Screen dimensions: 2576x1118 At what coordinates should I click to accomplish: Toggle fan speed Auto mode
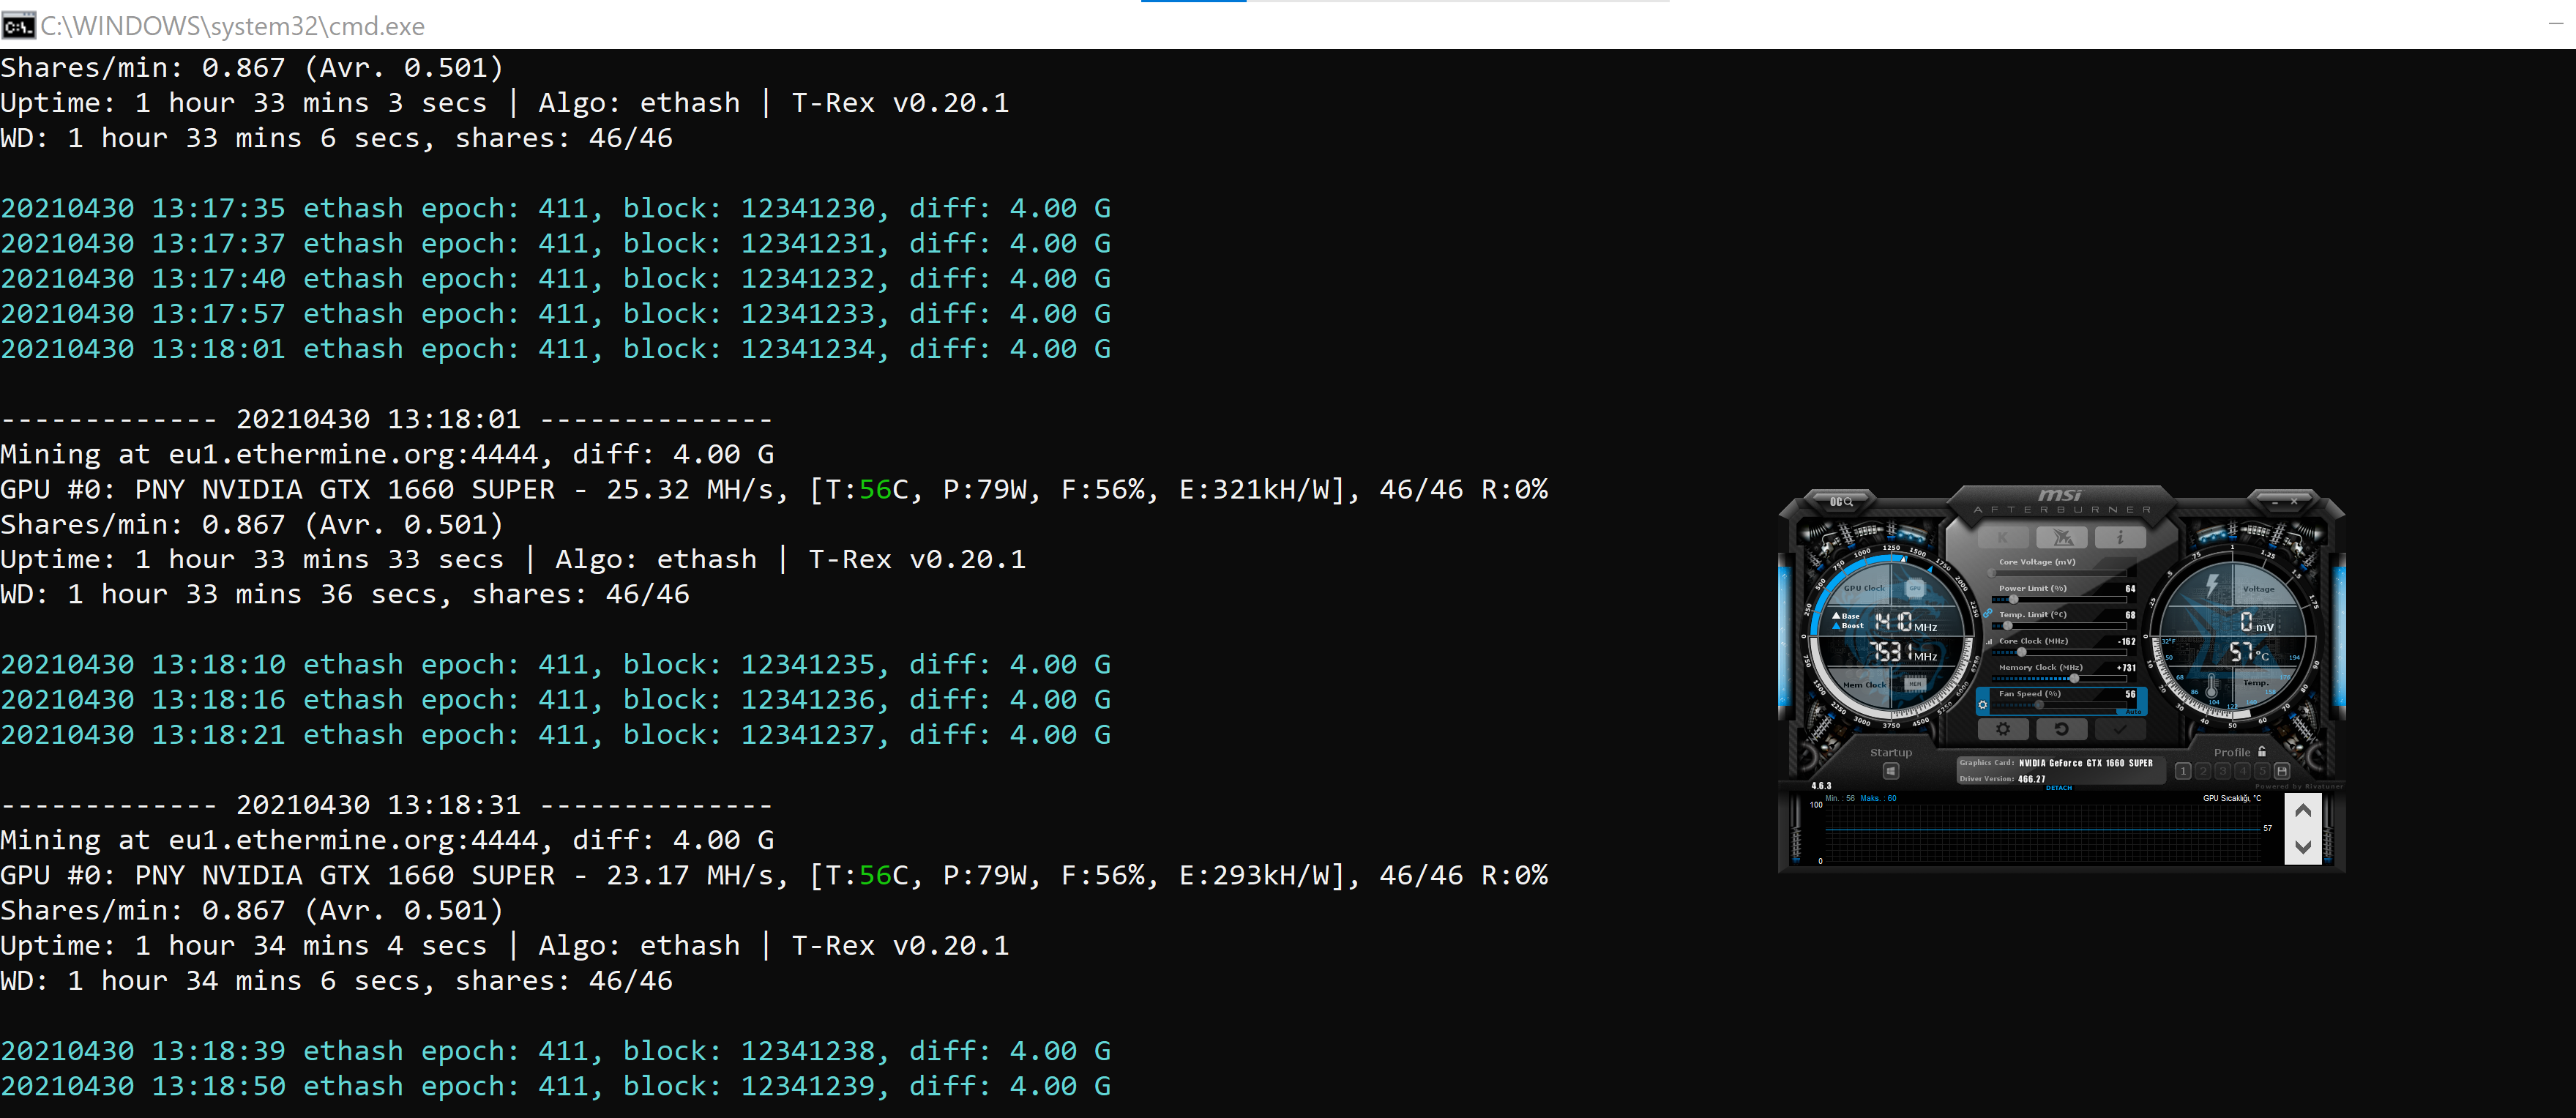2134,712
